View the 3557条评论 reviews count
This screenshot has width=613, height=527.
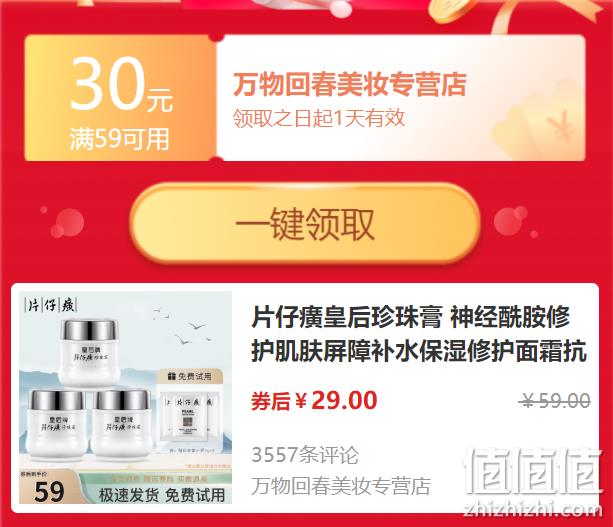305,455
